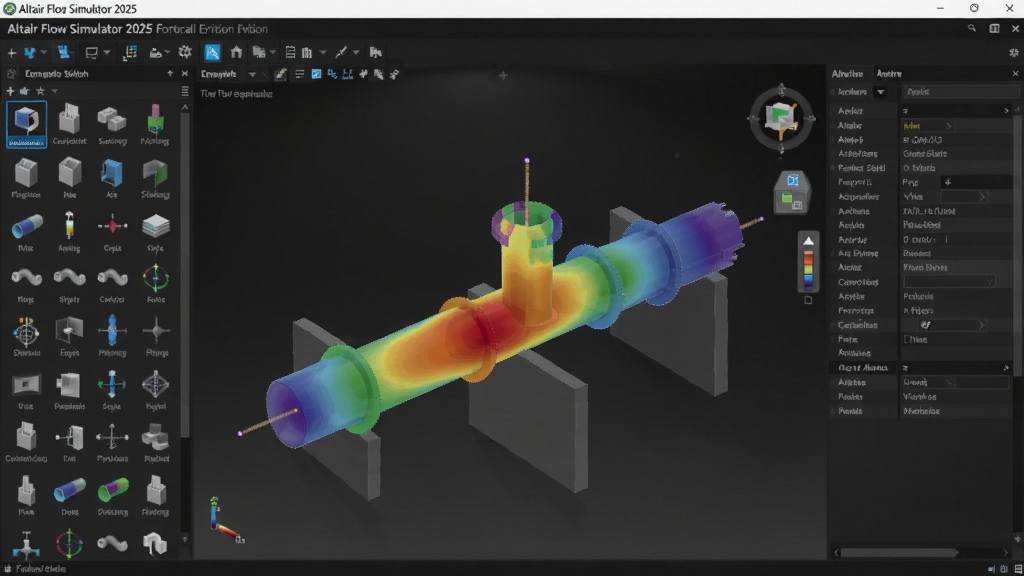Toggle the lines icon in secondary toolbar
This screenshot has height=576, width=1024.
(300, 74)
